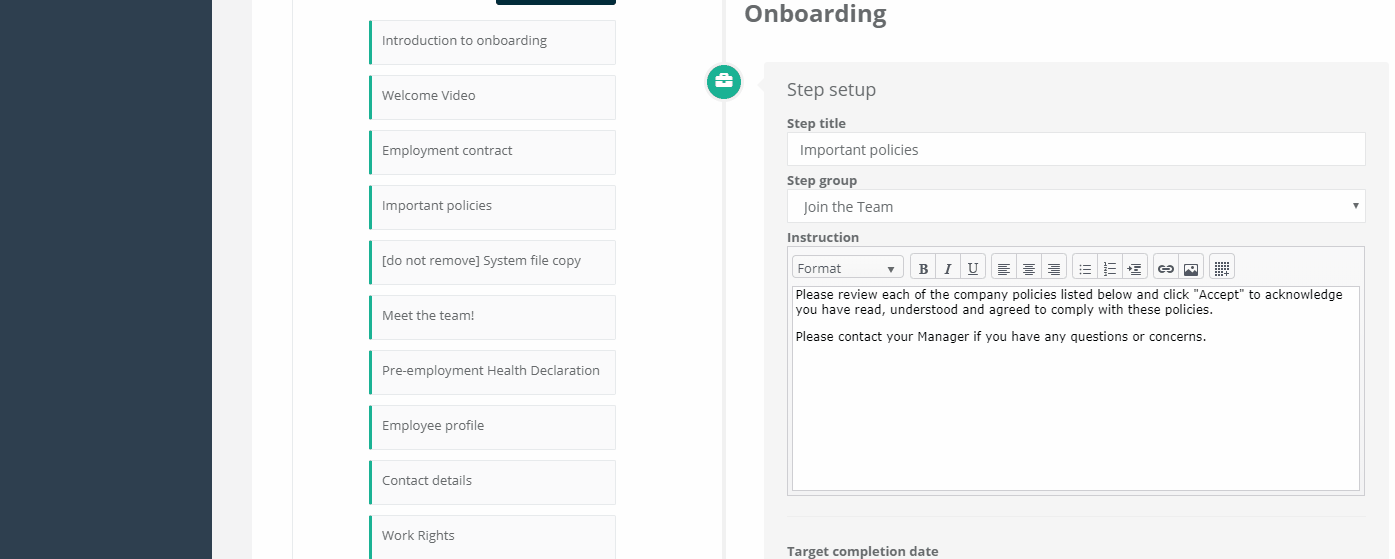Click the Step title input field
Viewport: 1395px width, 559px height.
coord(1076,150)
